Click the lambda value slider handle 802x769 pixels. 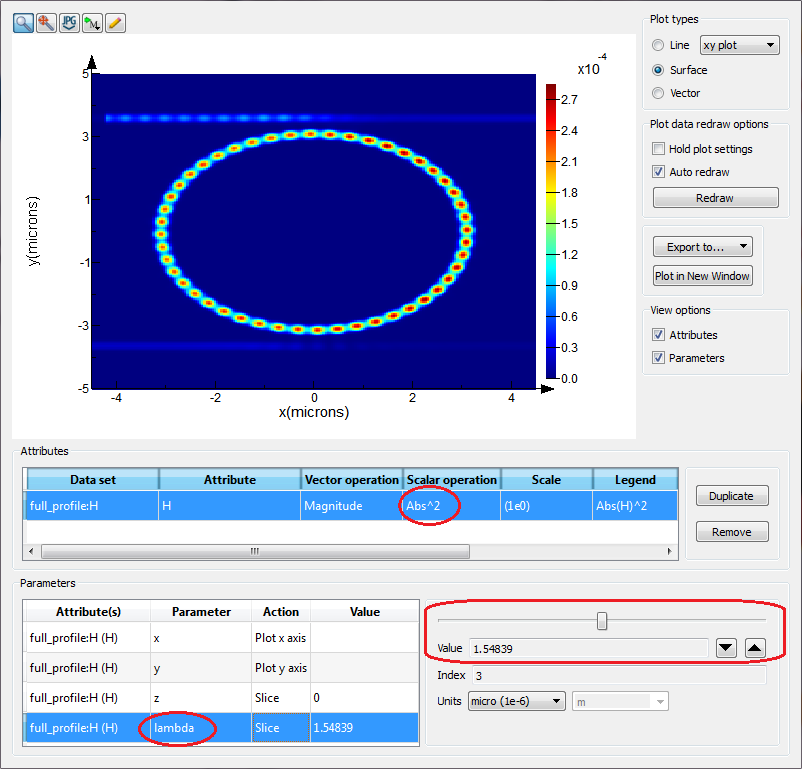pos(602,621)
